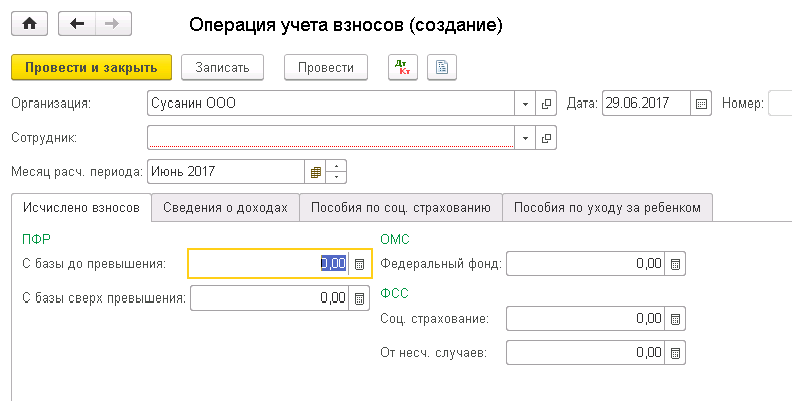
Task: Open the Организация record link button
Action: click(x=547, y=103)
